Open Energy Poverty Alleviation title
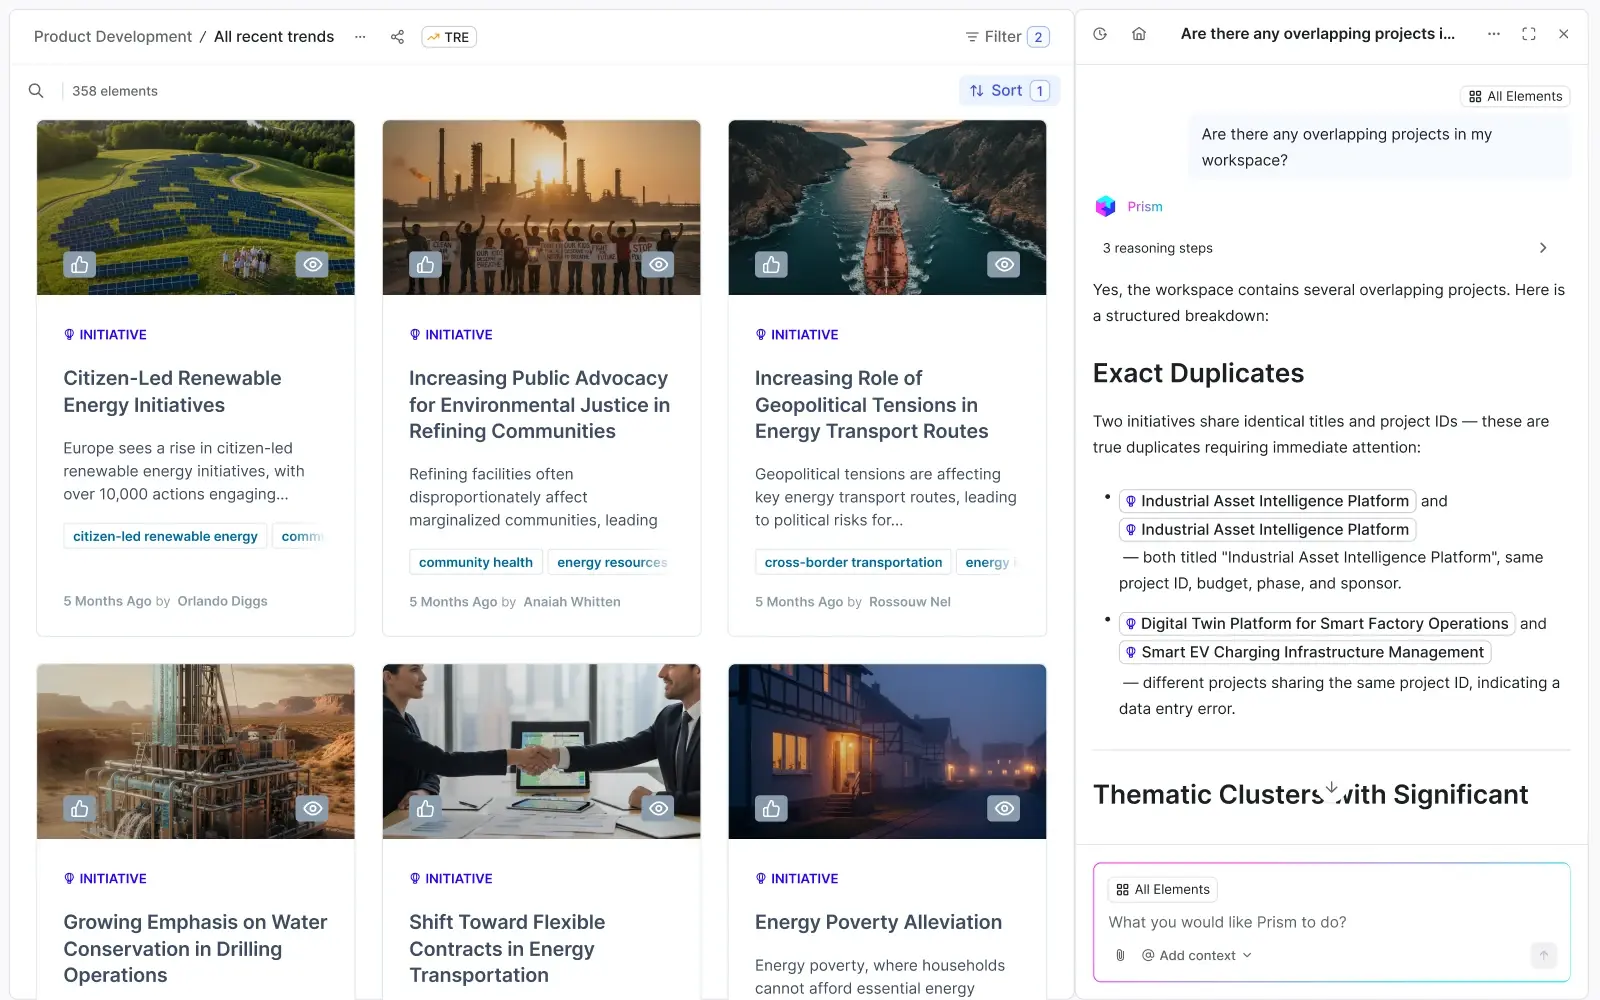1600x1000 pixels. pos(878,922)
